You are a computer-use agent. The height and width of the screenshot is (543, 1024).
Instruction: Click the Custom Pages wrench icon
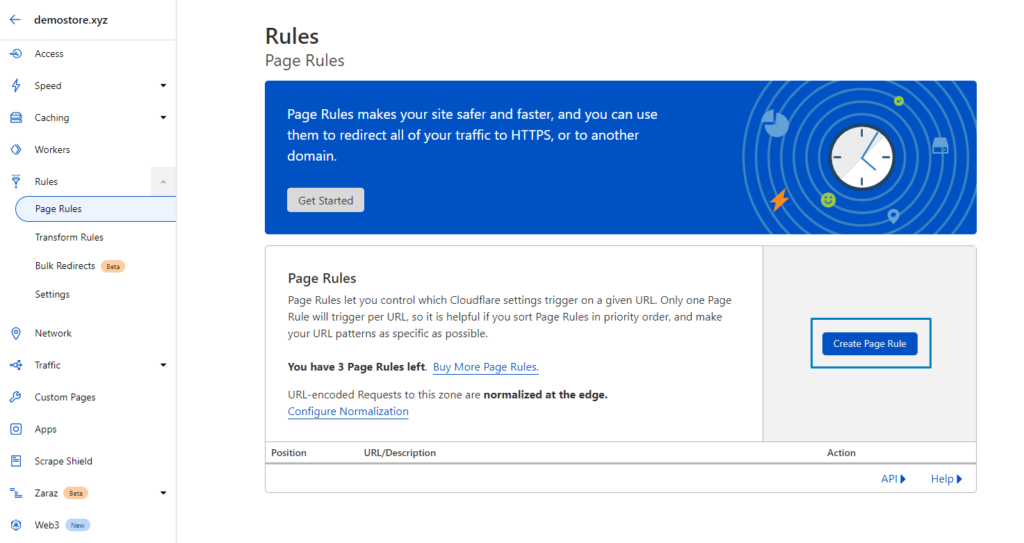16,397
